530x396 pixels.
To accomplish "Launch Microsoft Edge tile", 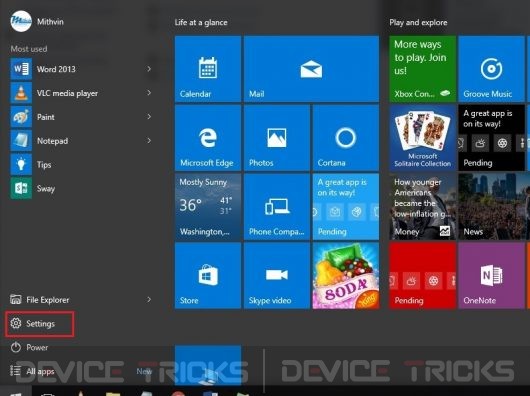I will [208, 138].
